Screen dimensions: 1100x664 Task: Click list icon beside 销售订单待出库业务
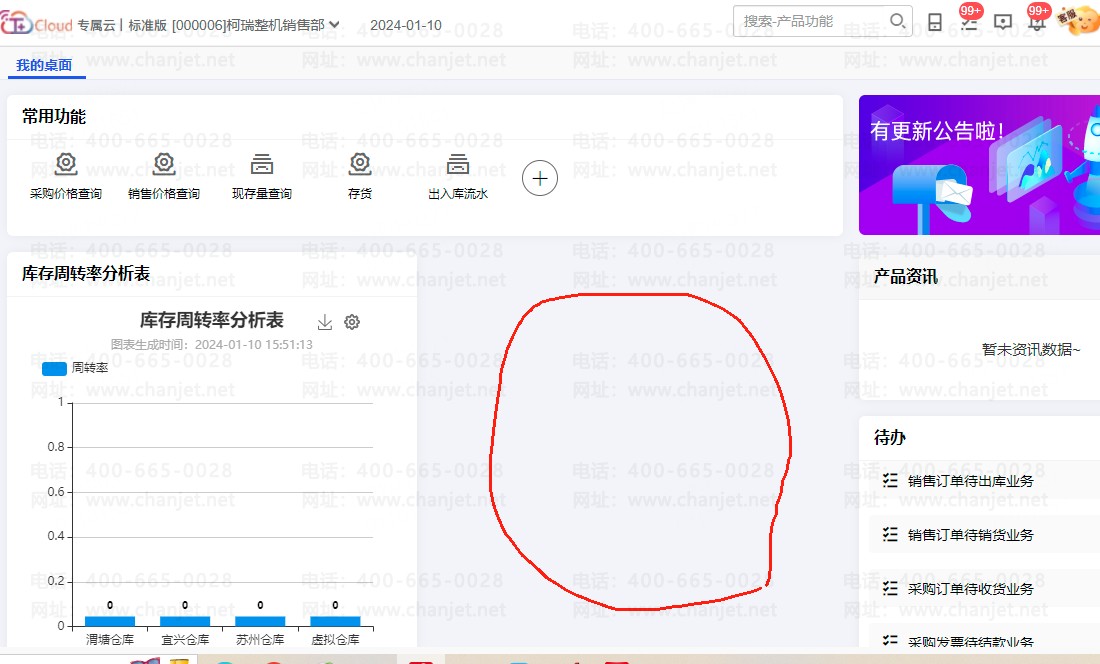pos(890,480)
